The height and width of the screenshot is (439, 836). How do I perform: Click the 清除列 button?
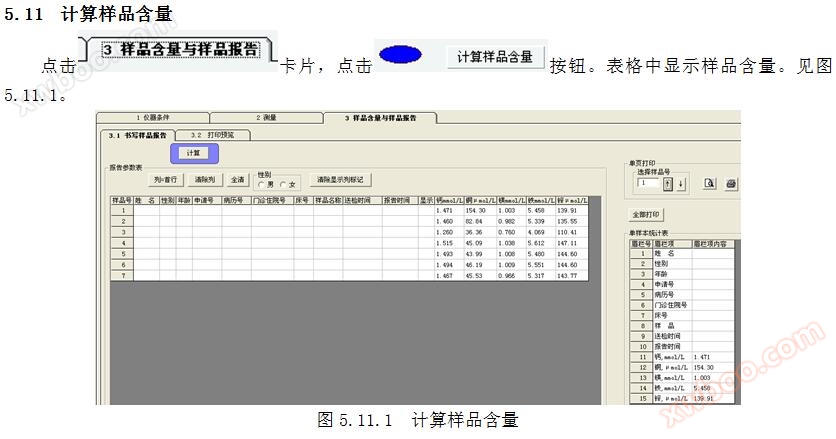pos(205,180)
